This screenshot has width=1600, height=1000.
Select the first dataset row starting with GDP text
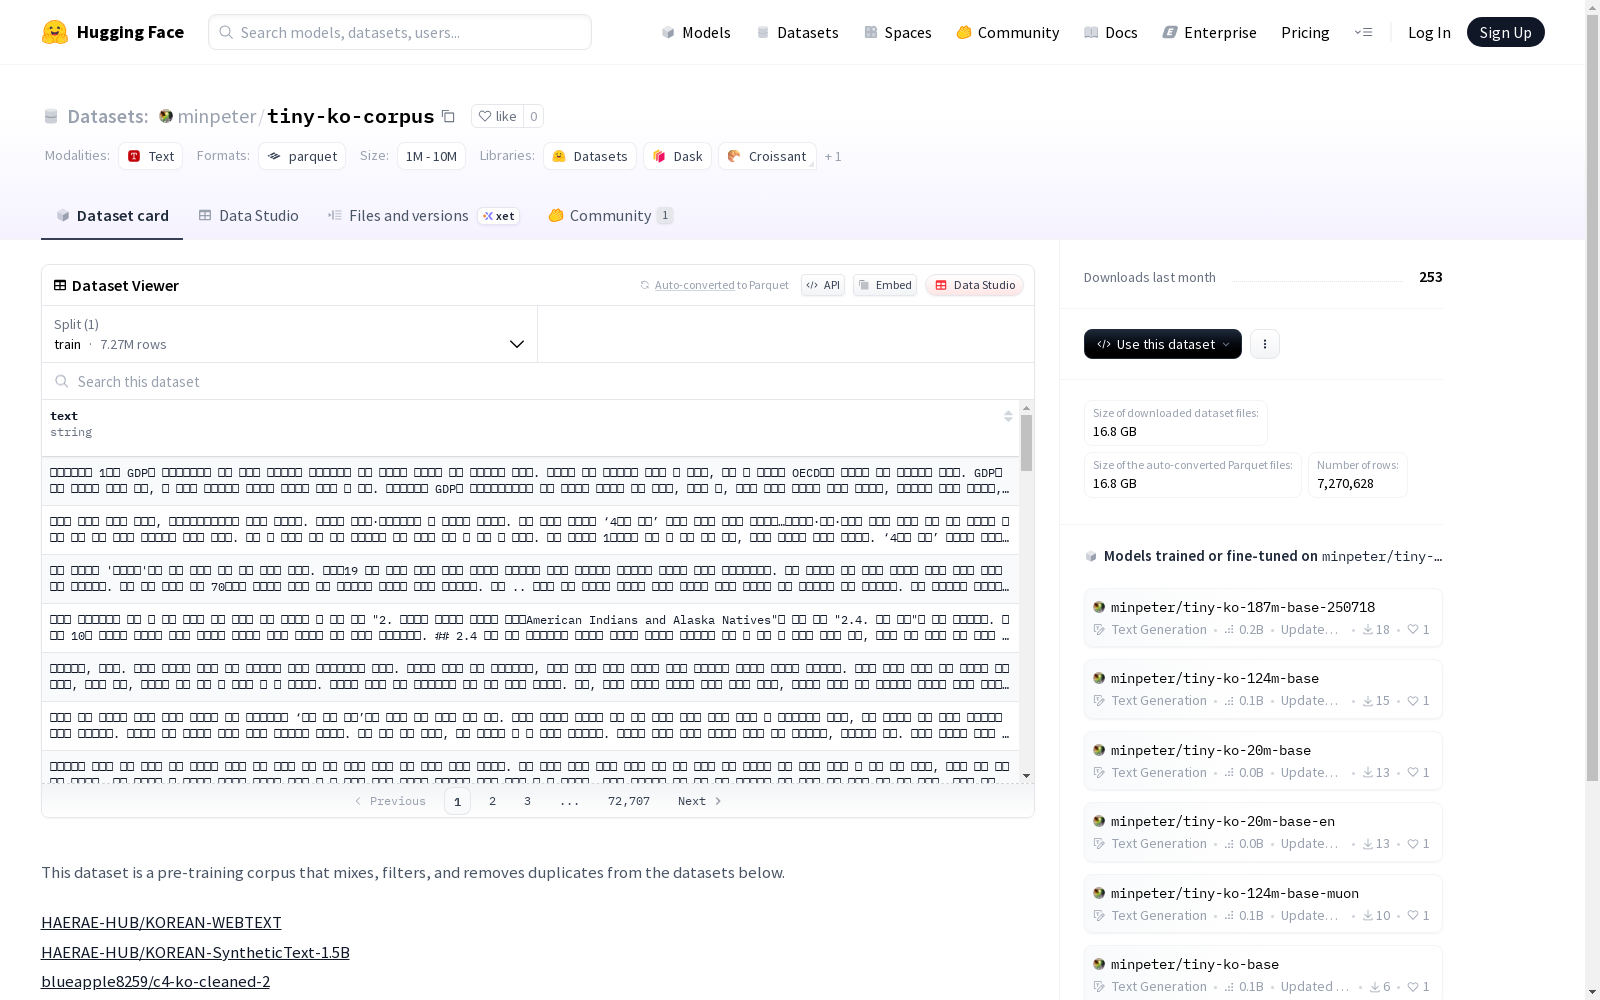[x=530, y=481]
